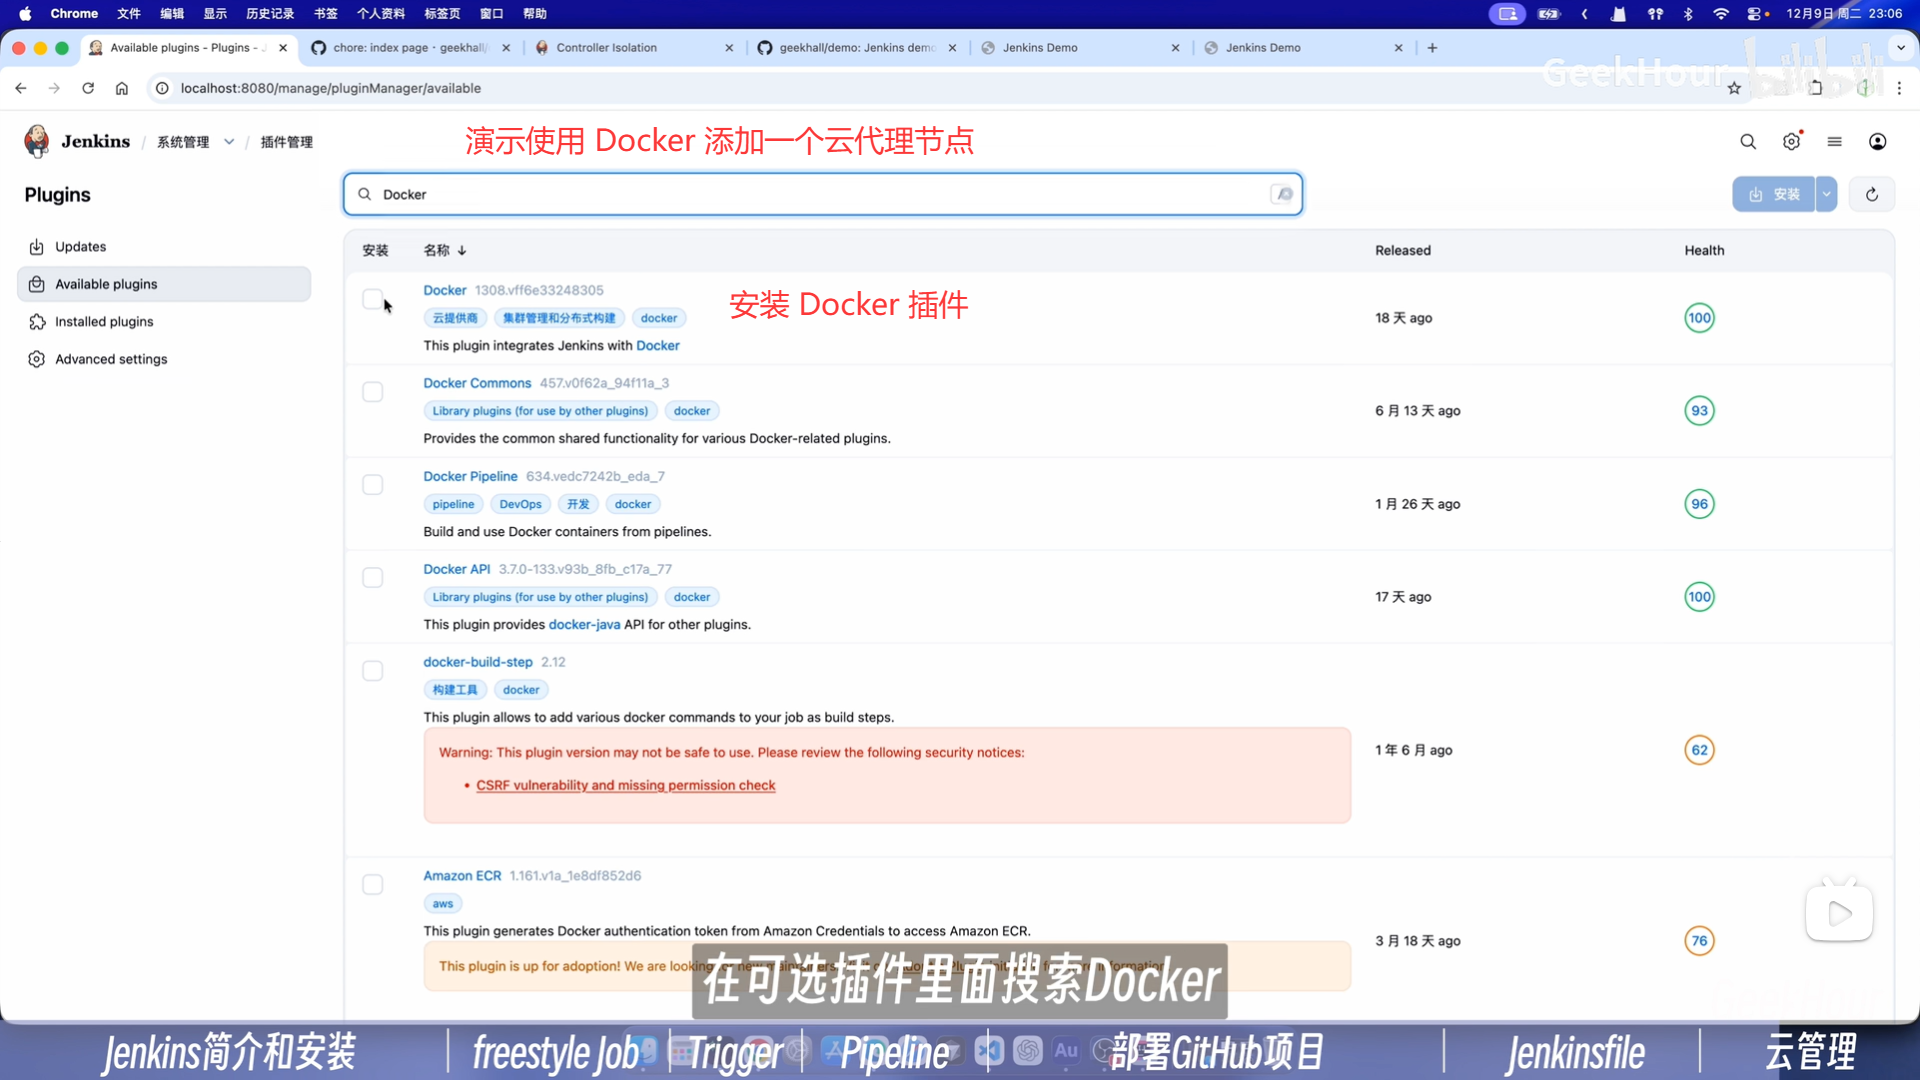Screen dimensions: 1920x1080
Task: Click the Jenkins logo icon
Action: [37, 141]
